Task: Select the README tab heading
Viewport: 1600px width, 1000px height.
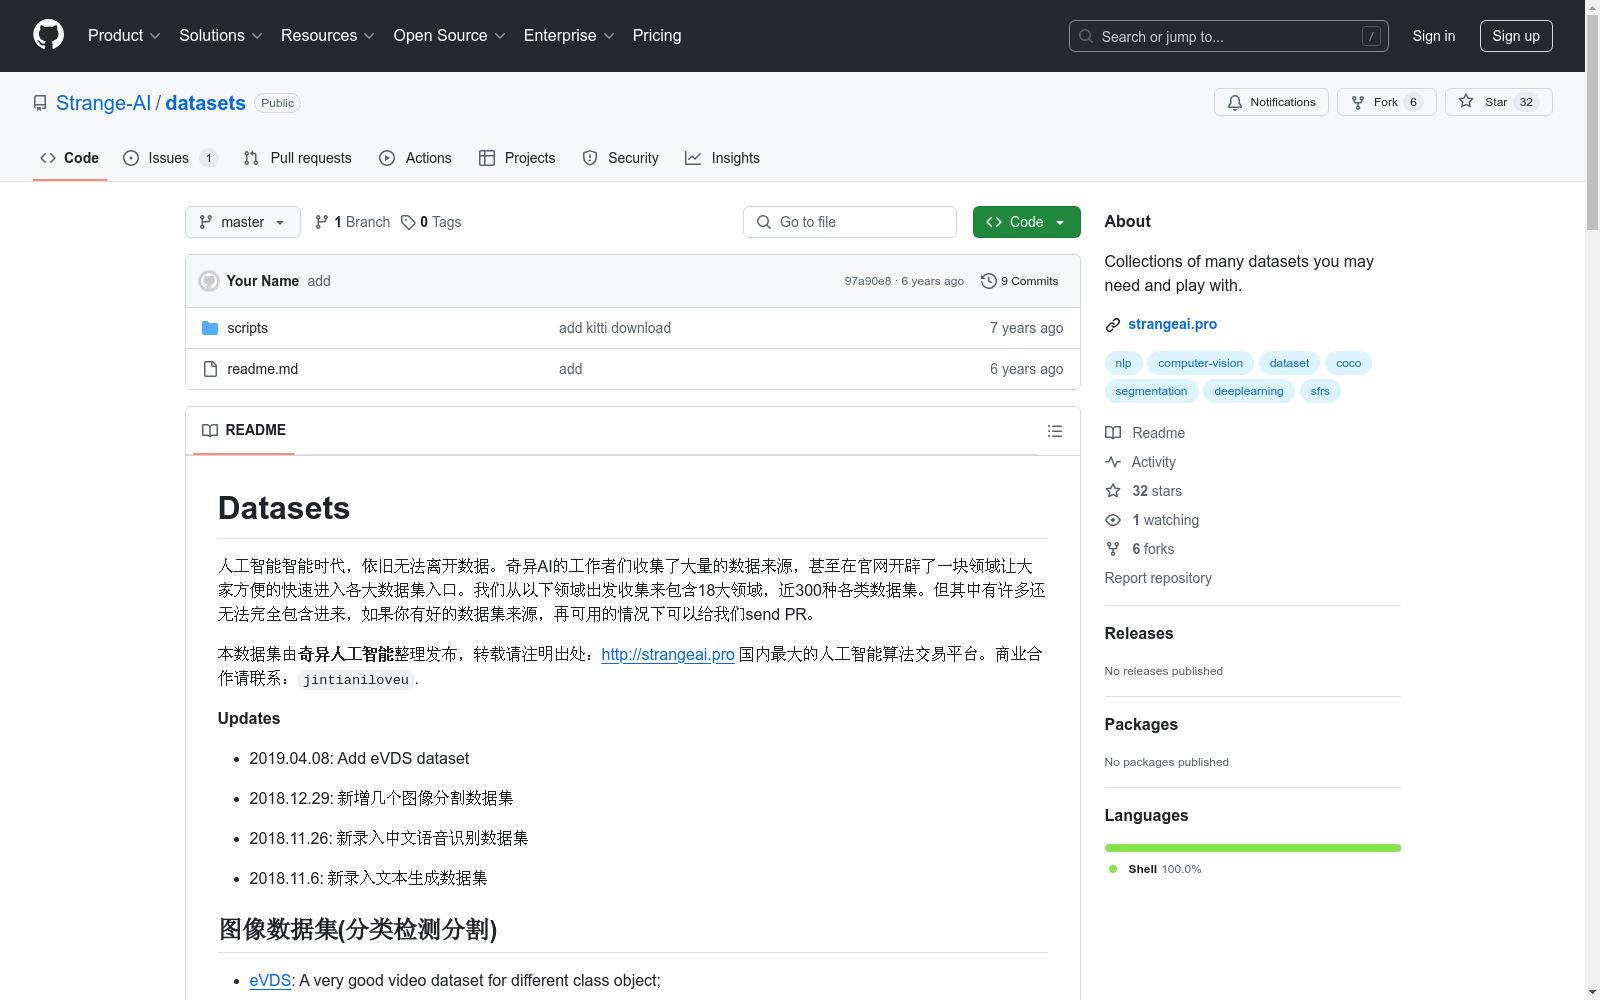Action: 244,430
